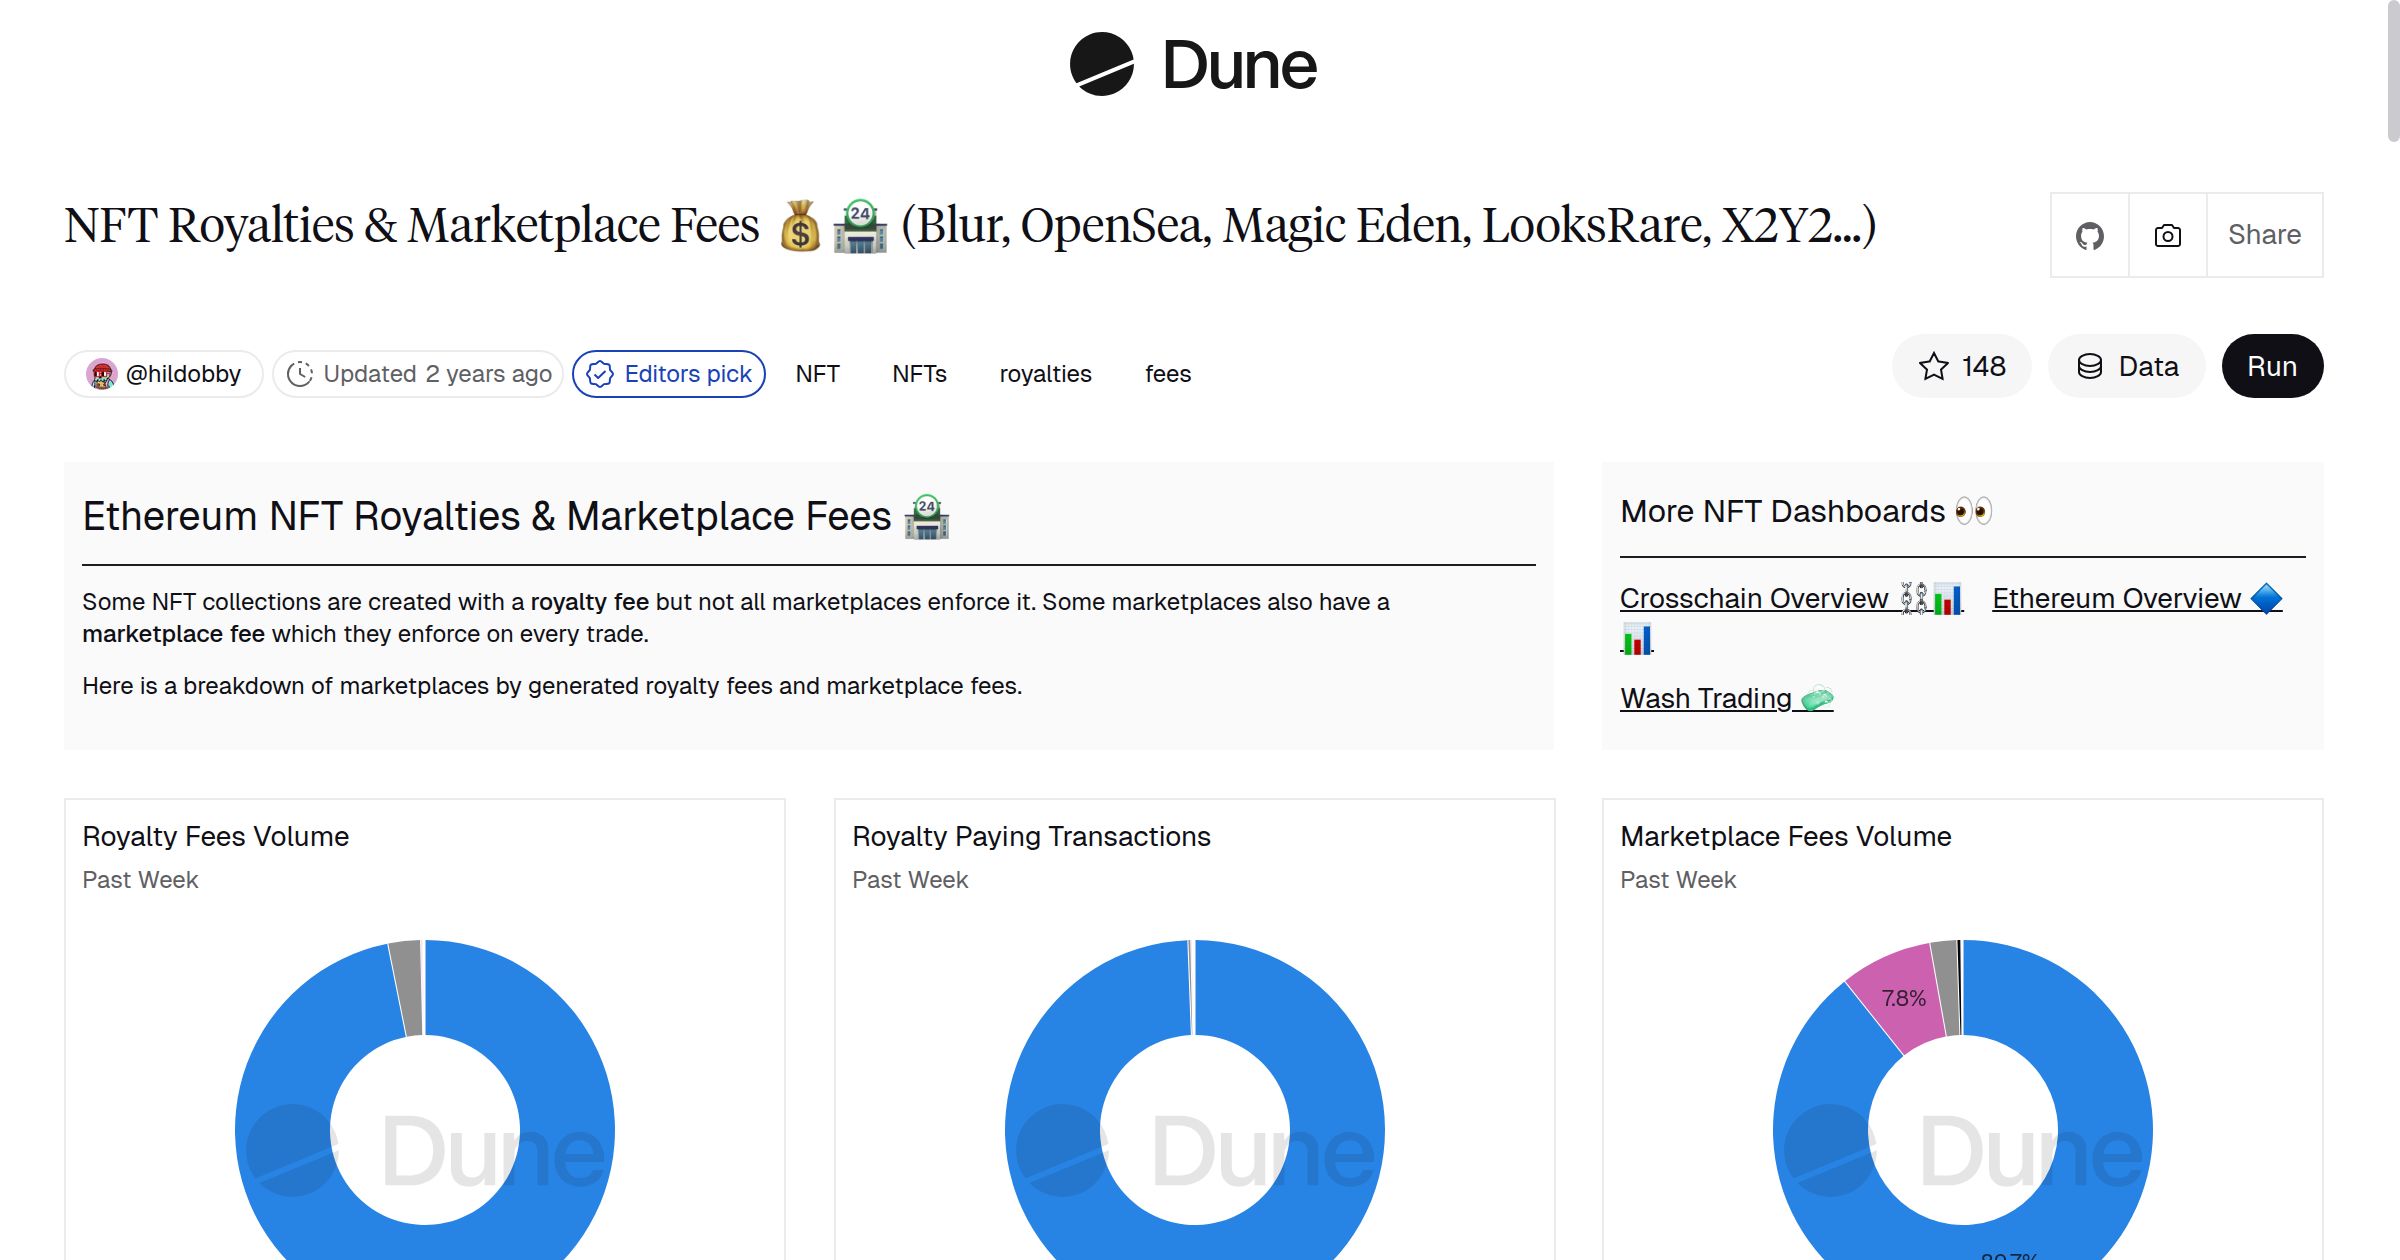
Task: Select the fees tag
Action: [x=1167, y=373]
